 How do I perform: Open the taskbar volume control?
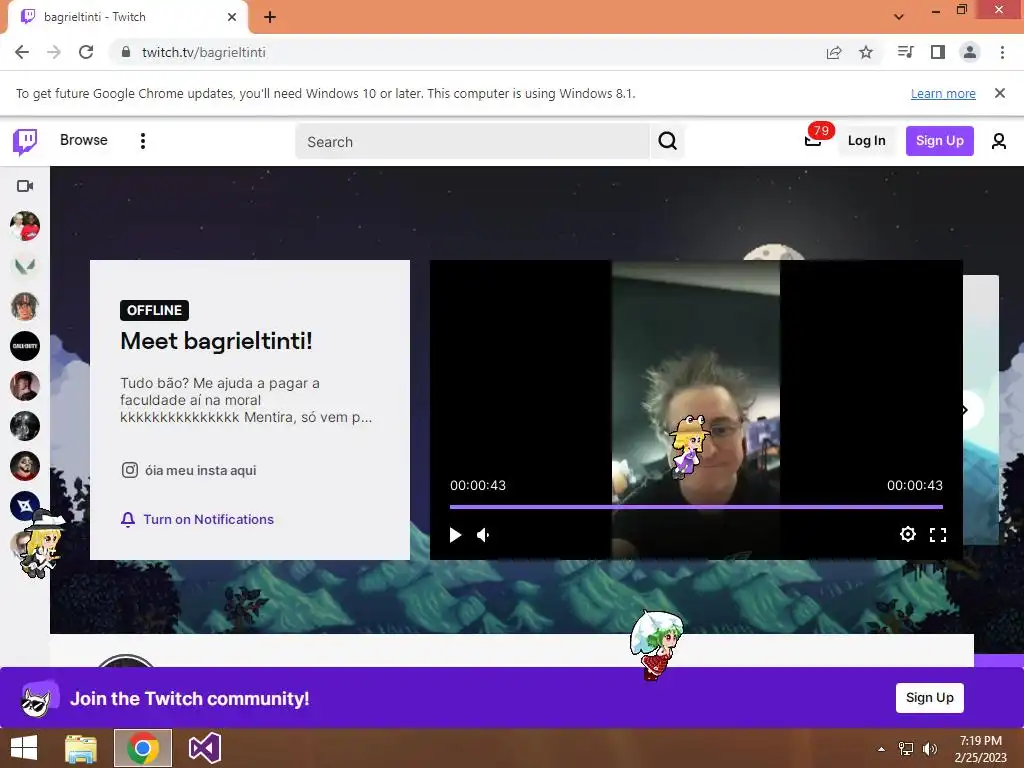pyautogui.click(x=929, y=749)
